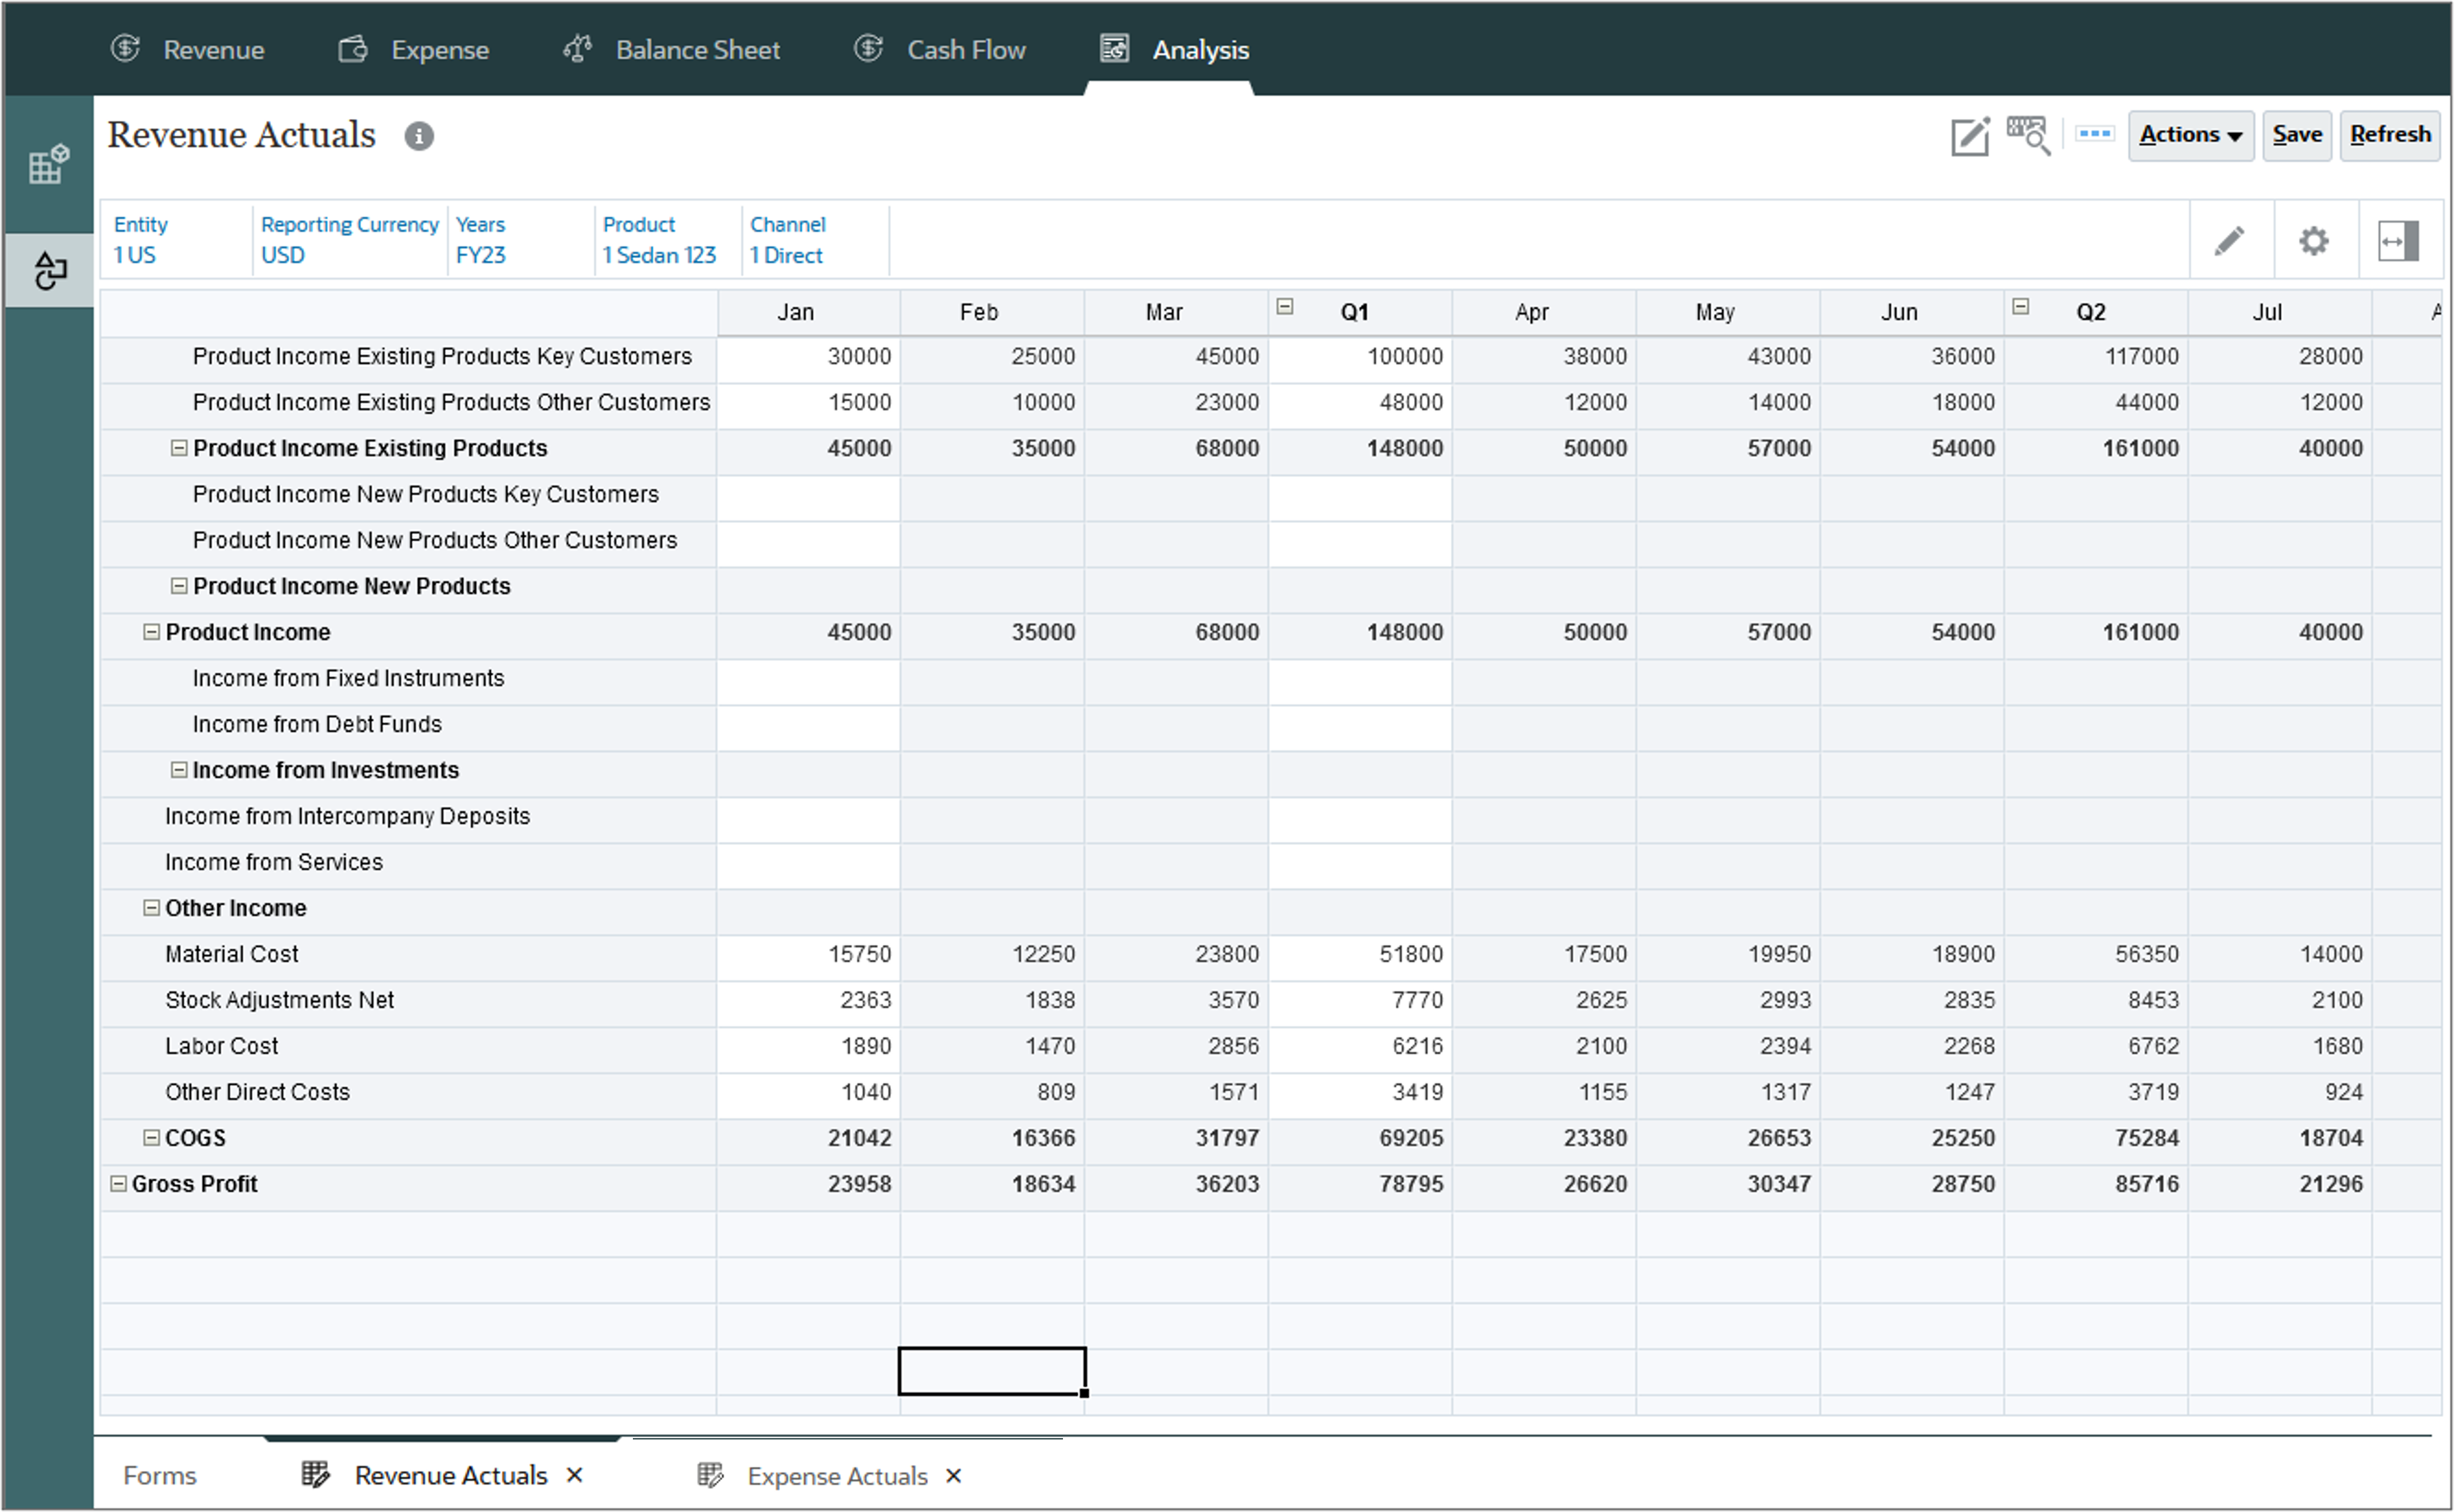Screen dimensions: 2454x1512
Task: Collapse the Product Income row
Action: pyautogui.click(x=151, y=632)
